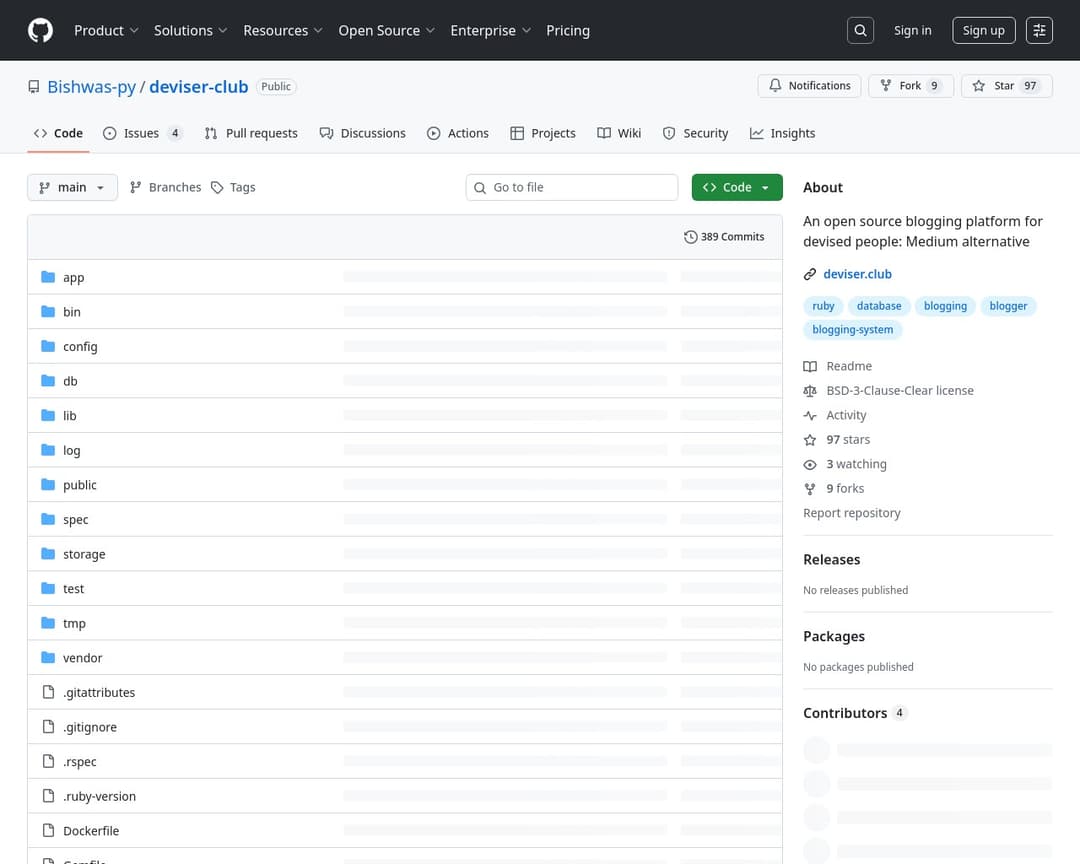Open the Pull requests tab
The height and width of the screenshot is (864, 1080).
(x=251, y=133)
